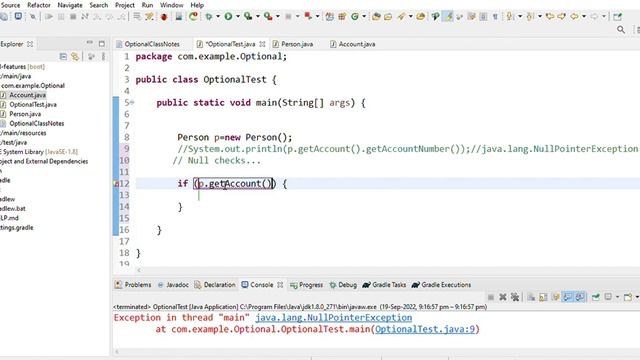Click the Back navigation arrow
Image resolution: width=640 pixels, height=360 pixels.
pyautogui.click(x=574, y=16)
